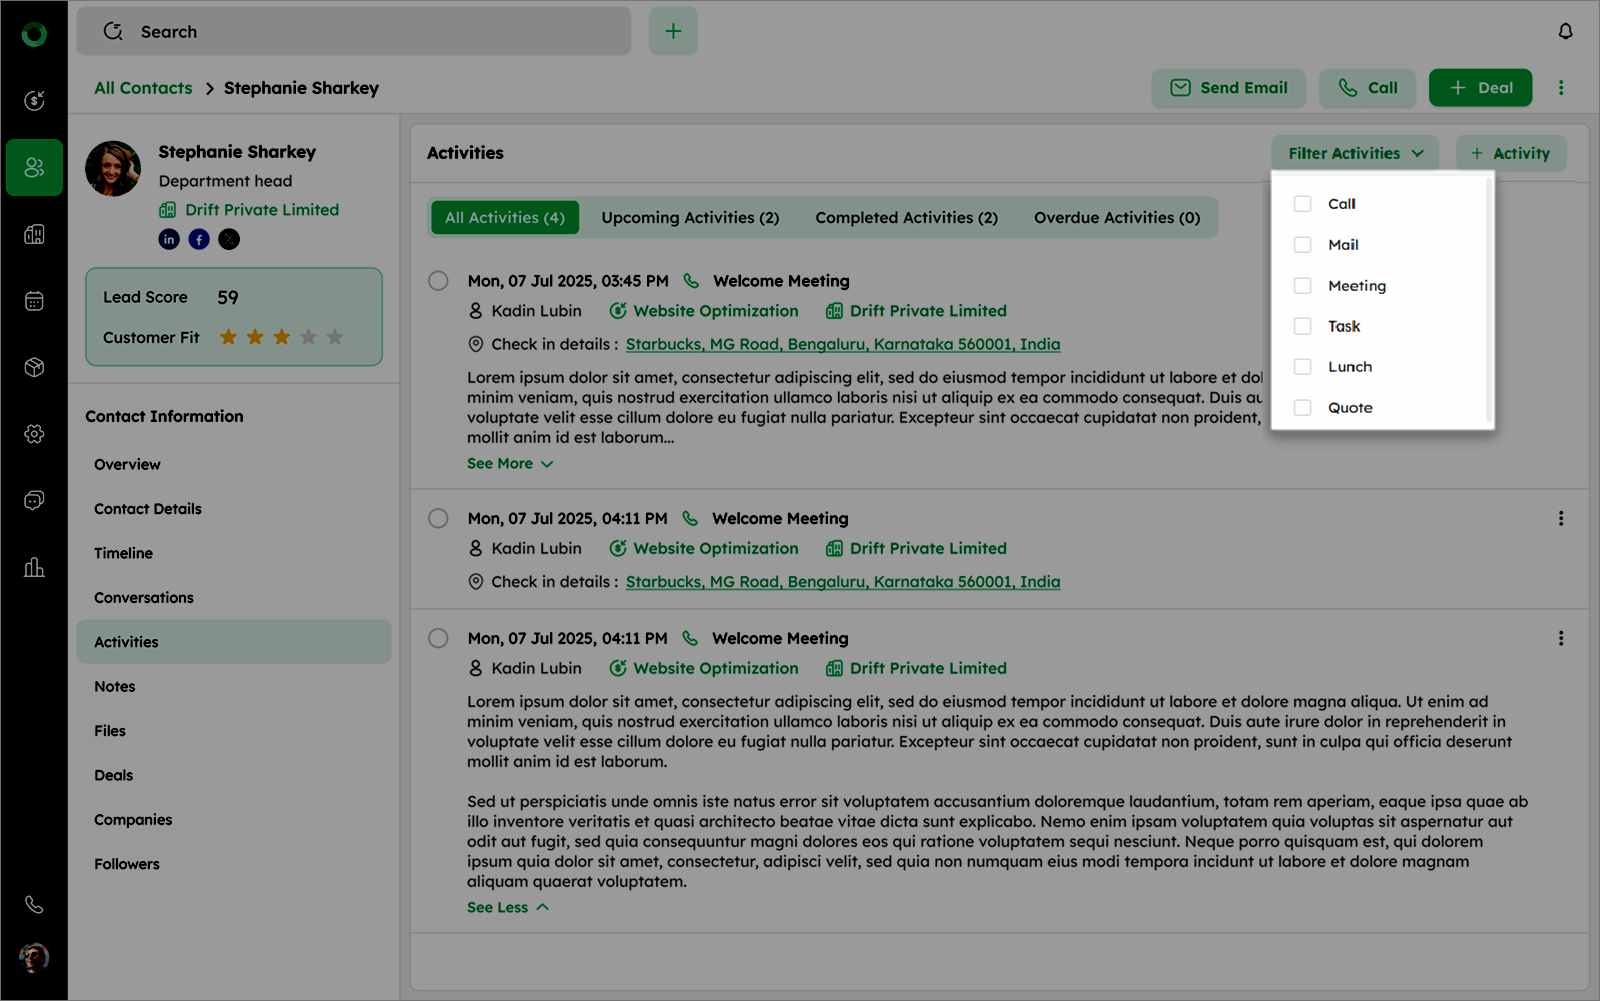Switch to Upcoming Activities tab
Screen dimensions: 1600x1001
[690, 218]
